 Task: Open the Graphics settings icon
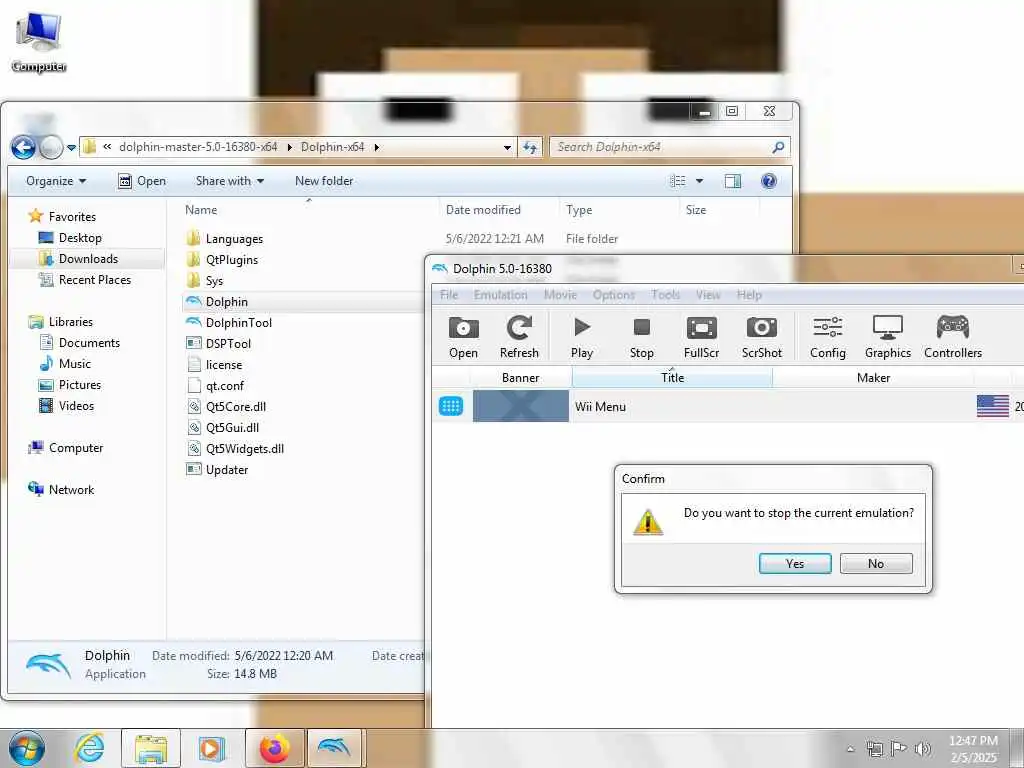pos(888,336)
